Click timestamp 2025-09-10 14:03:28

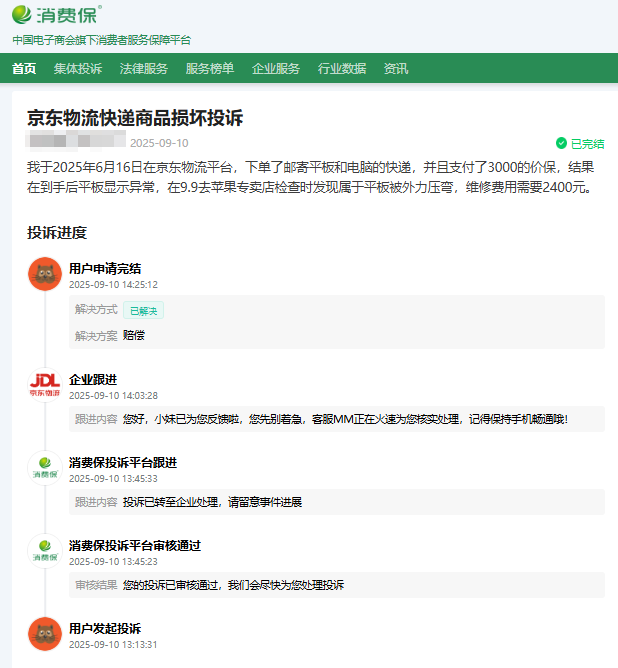coord(113,396)
